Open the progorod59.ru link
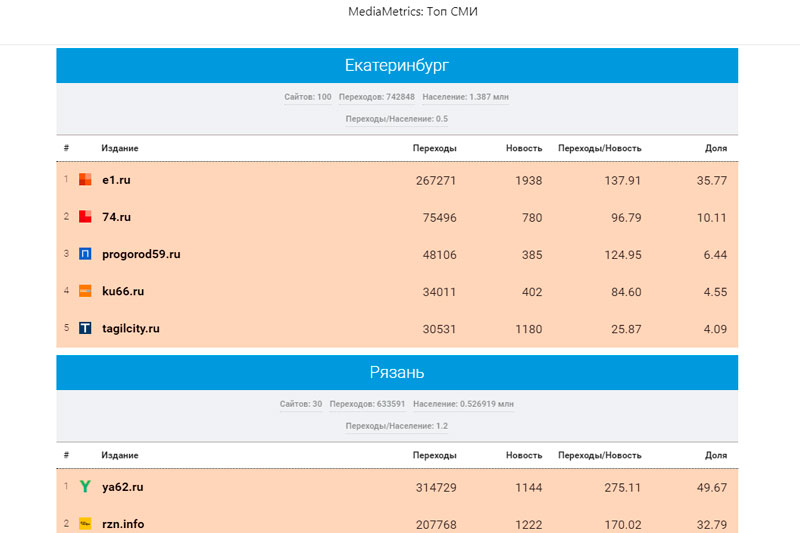Image resolution: width=800 pixels, height=533 pixels. tap(141, 254)
